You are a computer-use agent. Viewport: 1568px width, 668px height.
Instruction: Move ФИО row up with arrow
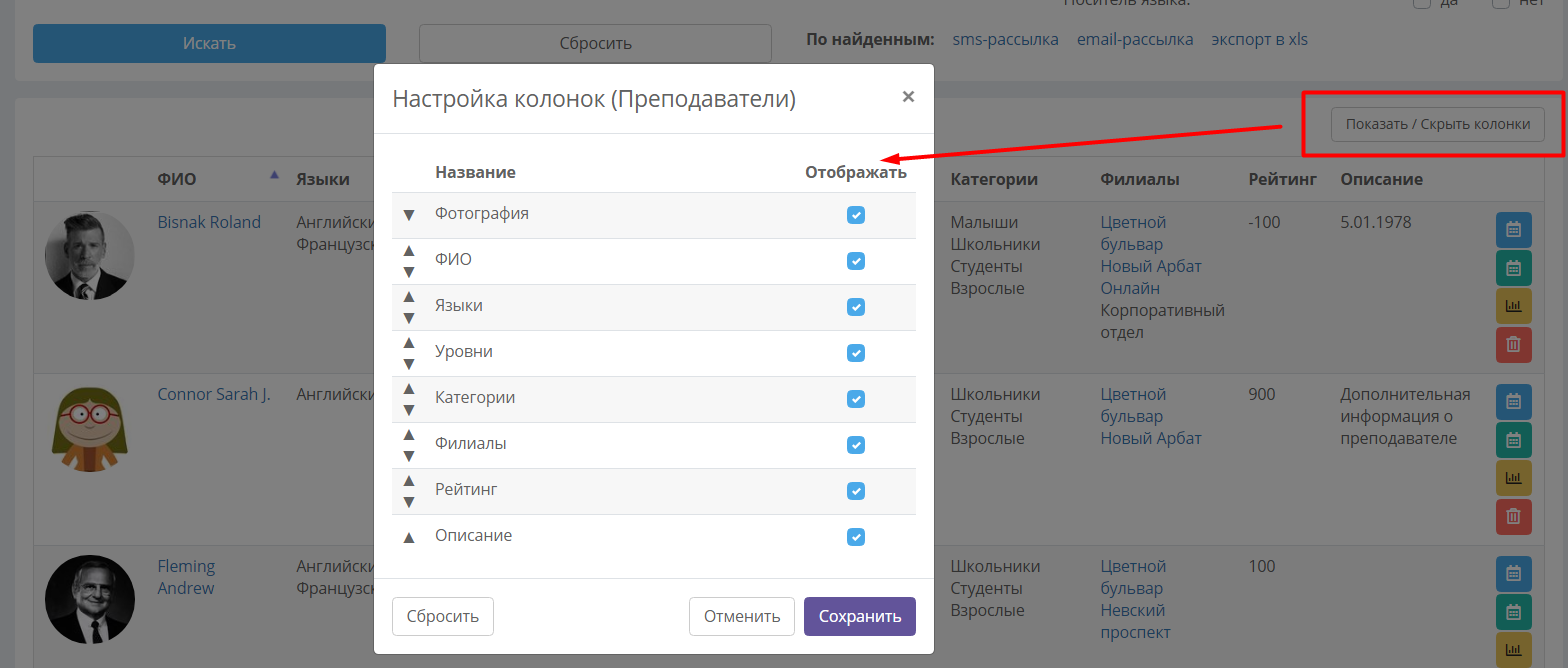pyautogui.click(x=408, y=250)
